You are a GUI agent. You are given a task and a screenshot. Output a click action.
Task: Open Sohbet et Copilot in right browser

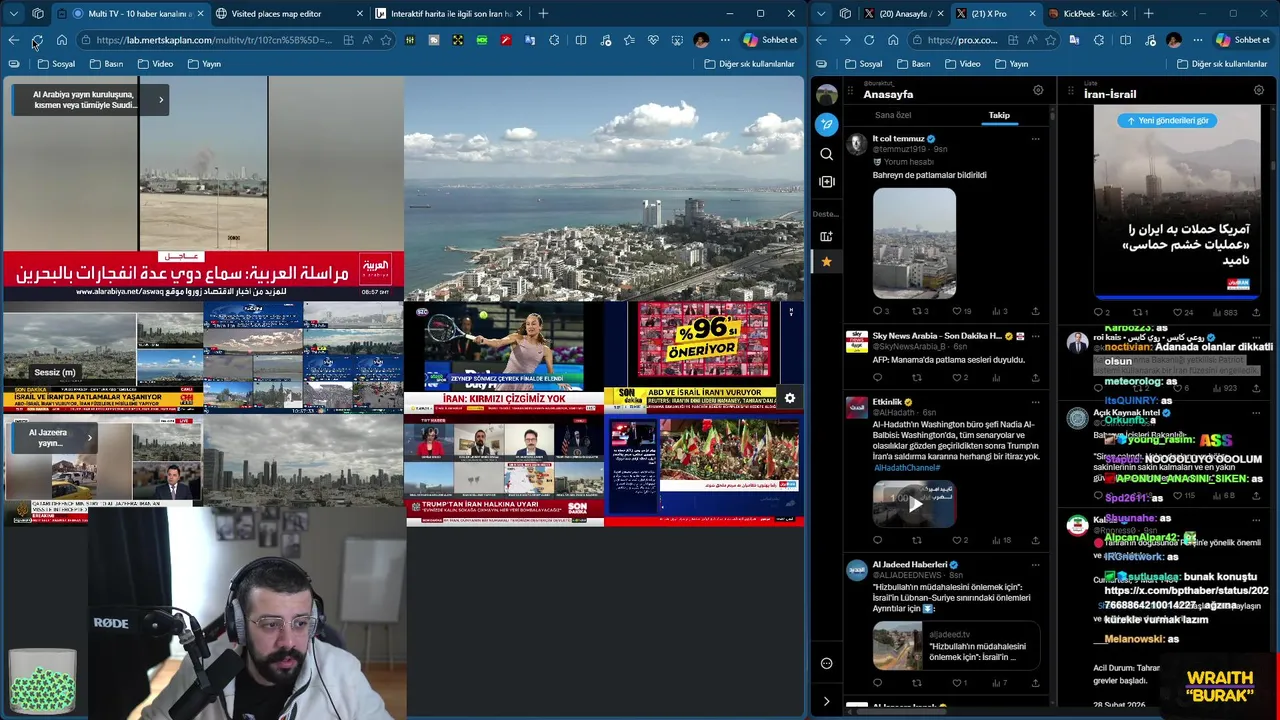(1243, 40)
